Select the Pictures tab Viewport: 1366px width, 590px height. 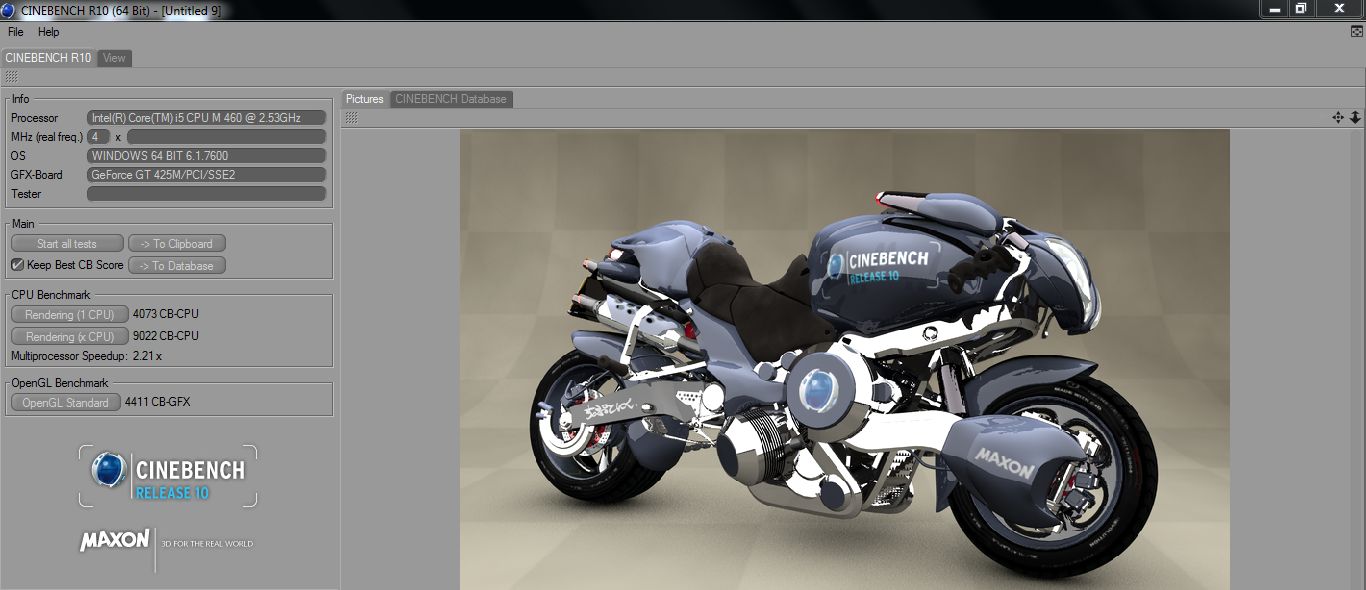365,99
